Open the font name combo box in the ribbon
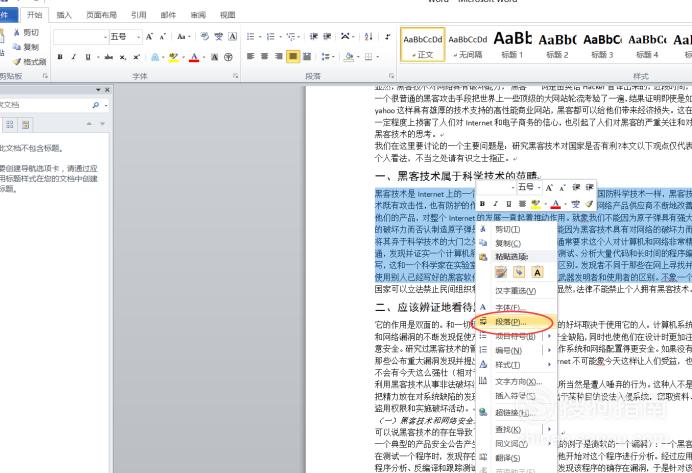This screenshot has height=473, width=692. click(81, 37)
